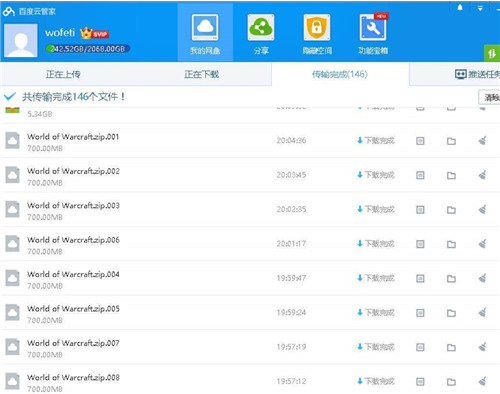Screen dimensions: 500x394
Task: Click the 清除 clear button
Action: pos(489,97)
